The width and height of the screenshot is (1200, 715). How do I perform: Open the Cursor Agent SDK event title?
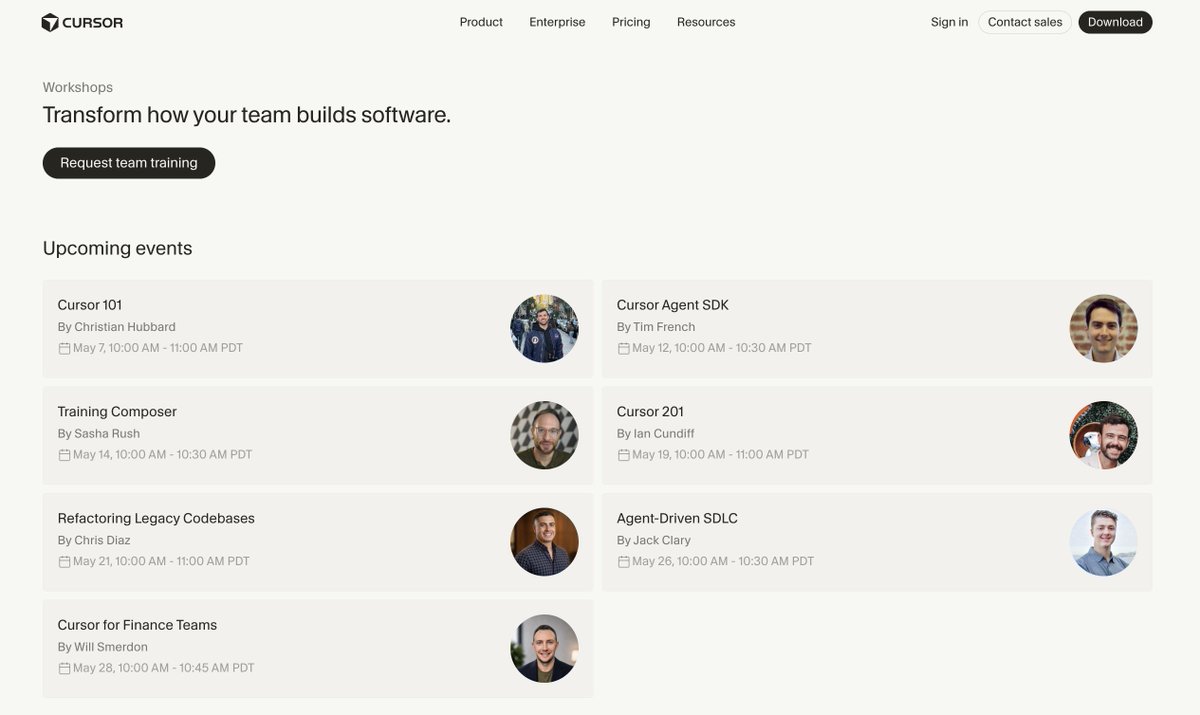[673, 305]
